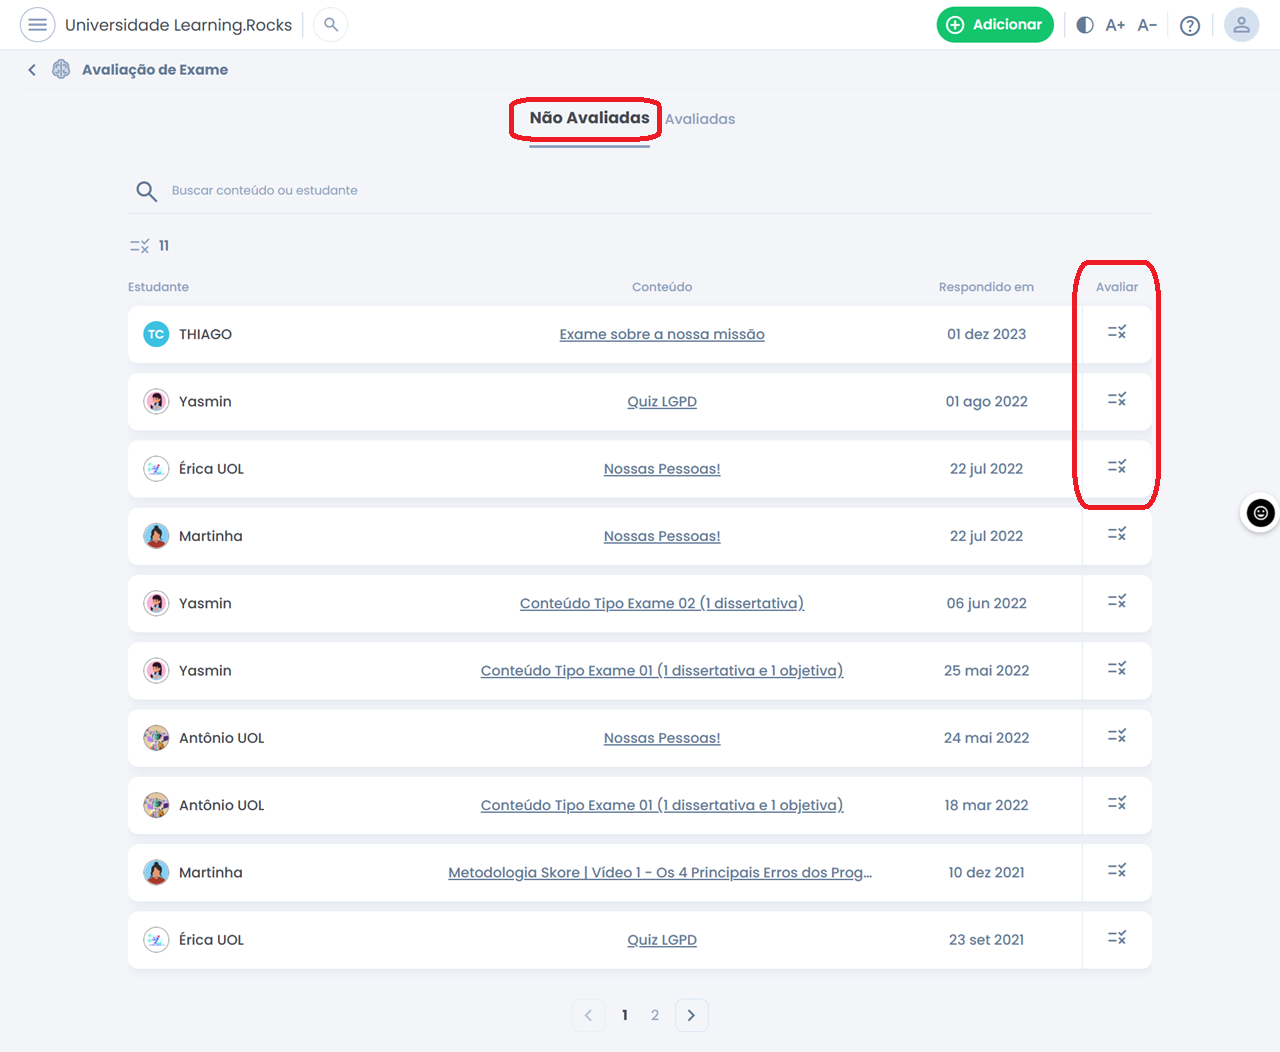Click the header search magnifier icon

(x=331, y=25)
